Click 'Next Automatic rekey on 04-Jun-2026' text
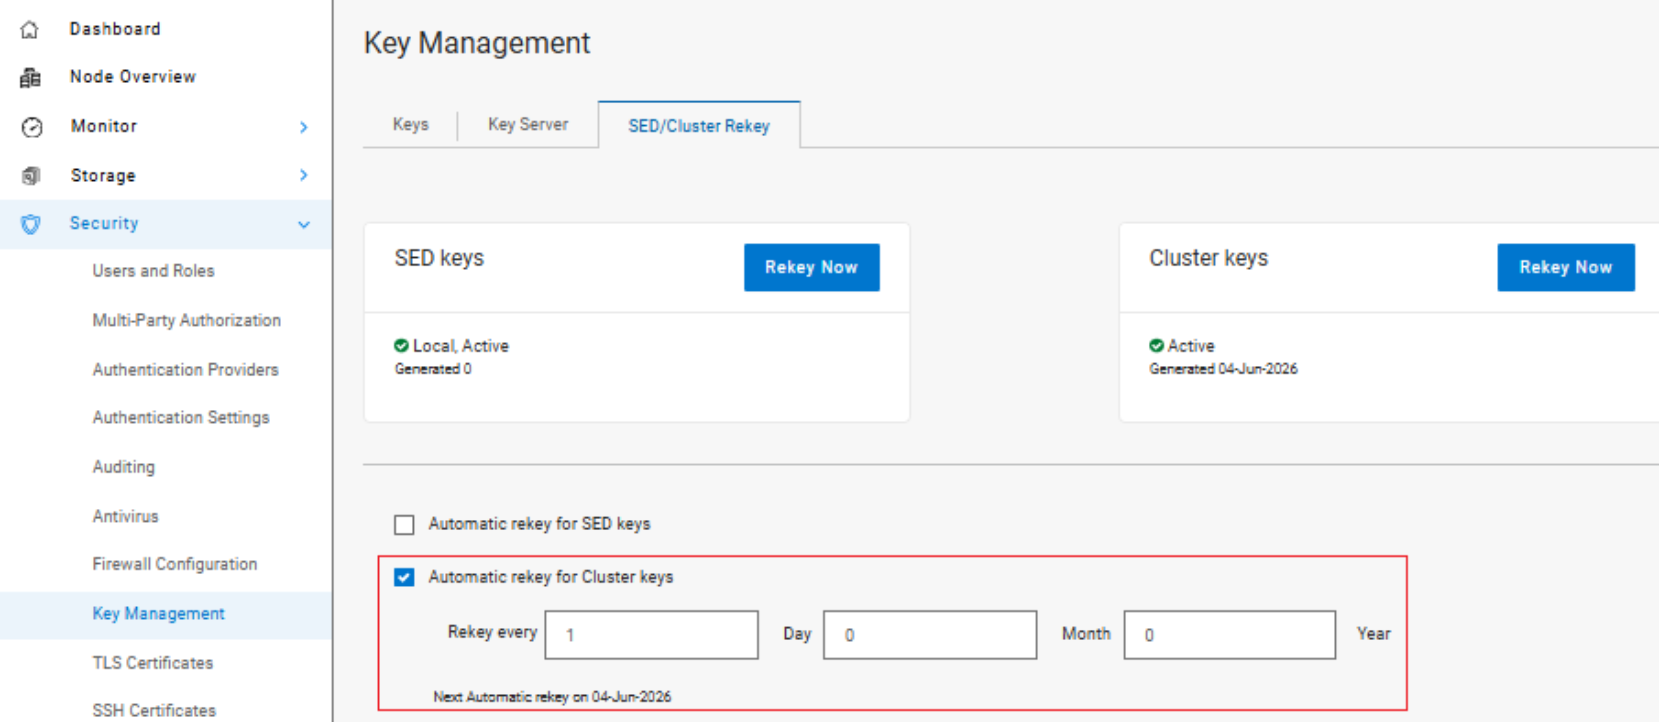This screenshot has width=1660, height=722. pyautogui.click(x=552, y=697)
